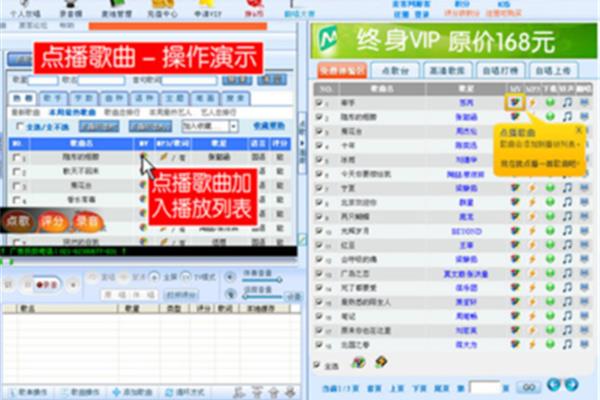Click the 首页 first-page link
This screenshot has height=400, width=600.
point(374,389)
